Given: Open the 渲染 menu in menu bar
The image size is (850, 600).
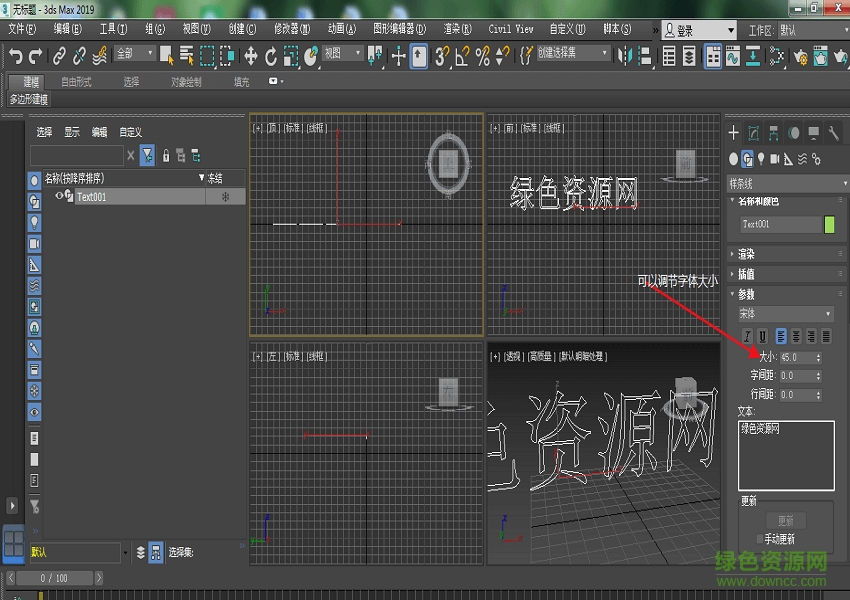Looking at the screenshot, I should [x=457, y=29].
